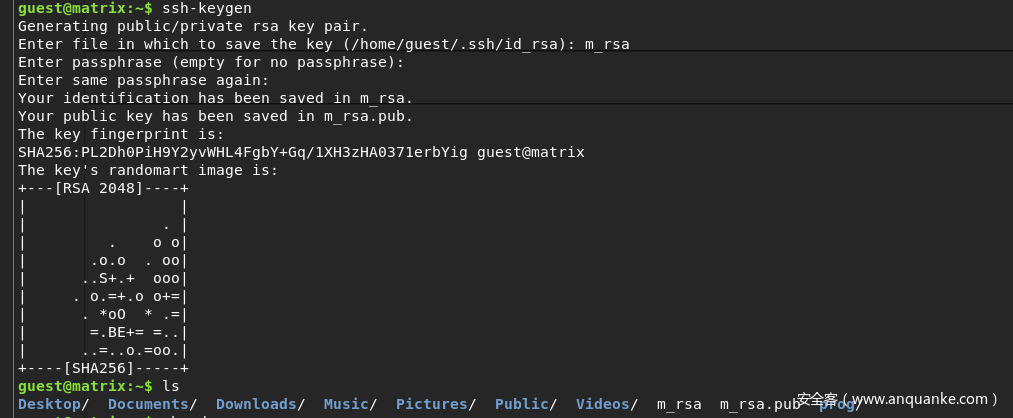Click the [RSA 2048] randomart header
This screenshot has width=1013, height=418.
(x=103, y=188)
